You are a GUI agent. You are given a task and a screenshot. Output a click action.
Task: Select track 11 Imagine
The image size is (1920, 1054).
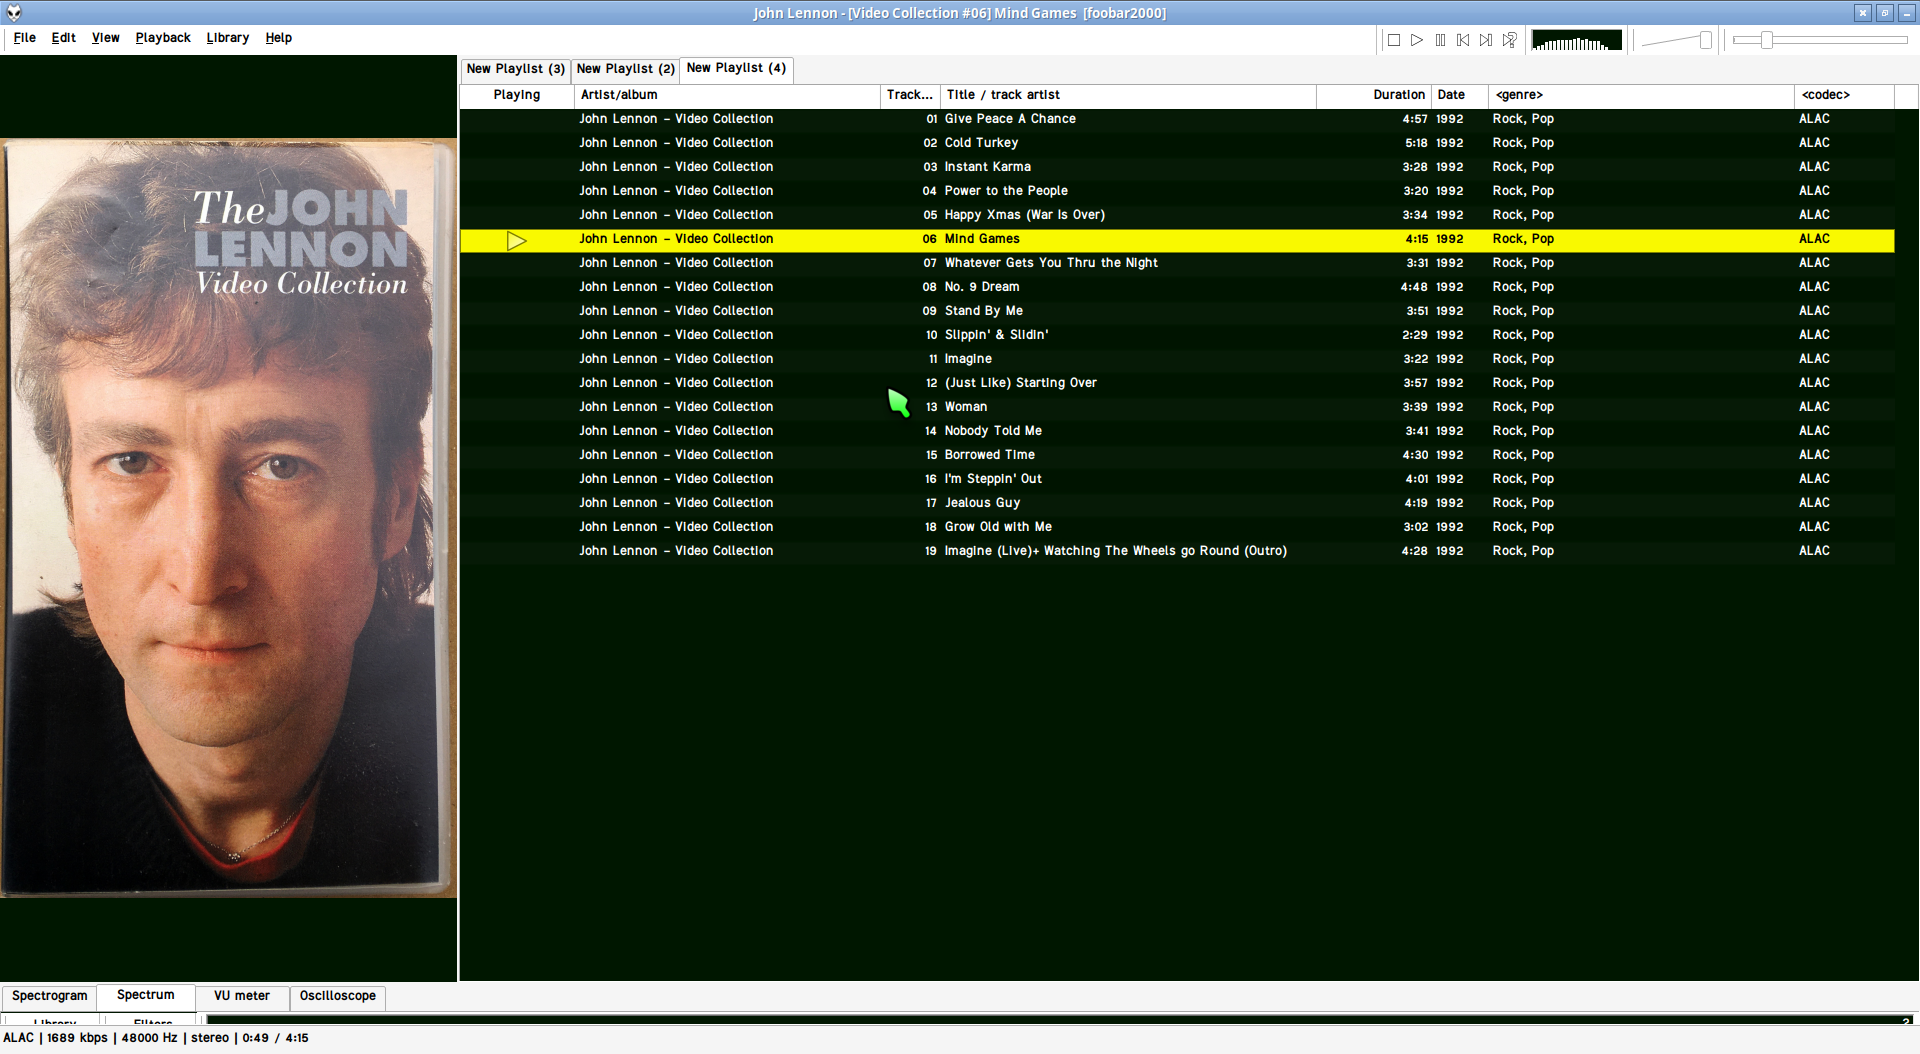(x=1177, y=359)
